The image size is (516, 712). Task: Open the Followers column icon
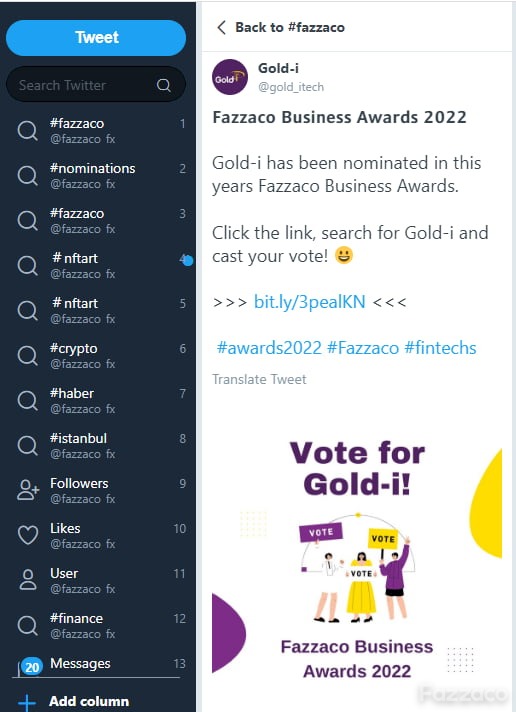click(x=28, y=490)
